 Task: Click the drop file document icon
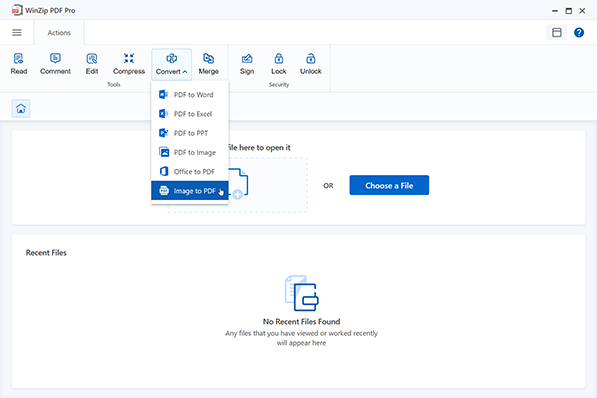238,184
